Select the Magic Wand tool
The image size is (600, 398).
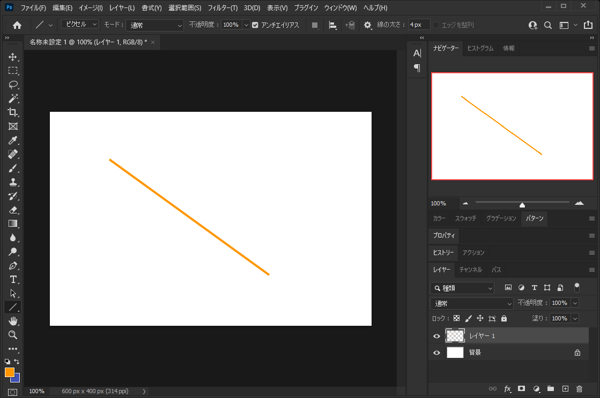pos(13,98)
